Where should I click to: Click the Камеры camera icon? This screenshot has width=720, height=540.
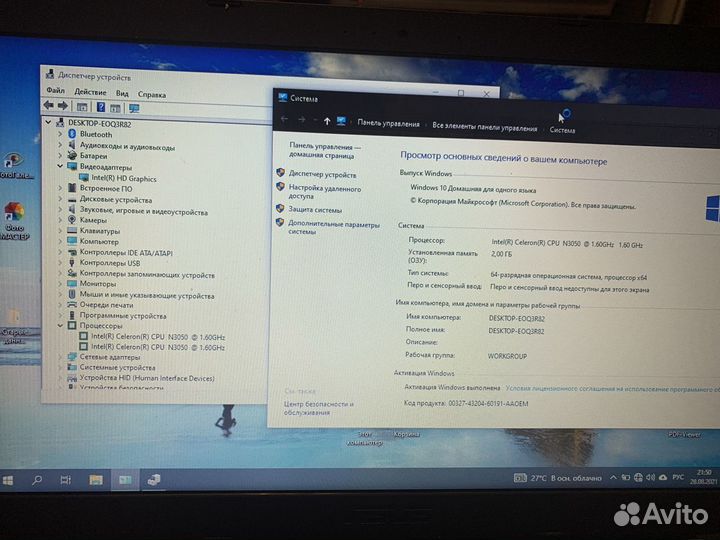pyautogui.click(x=72, y=220)
